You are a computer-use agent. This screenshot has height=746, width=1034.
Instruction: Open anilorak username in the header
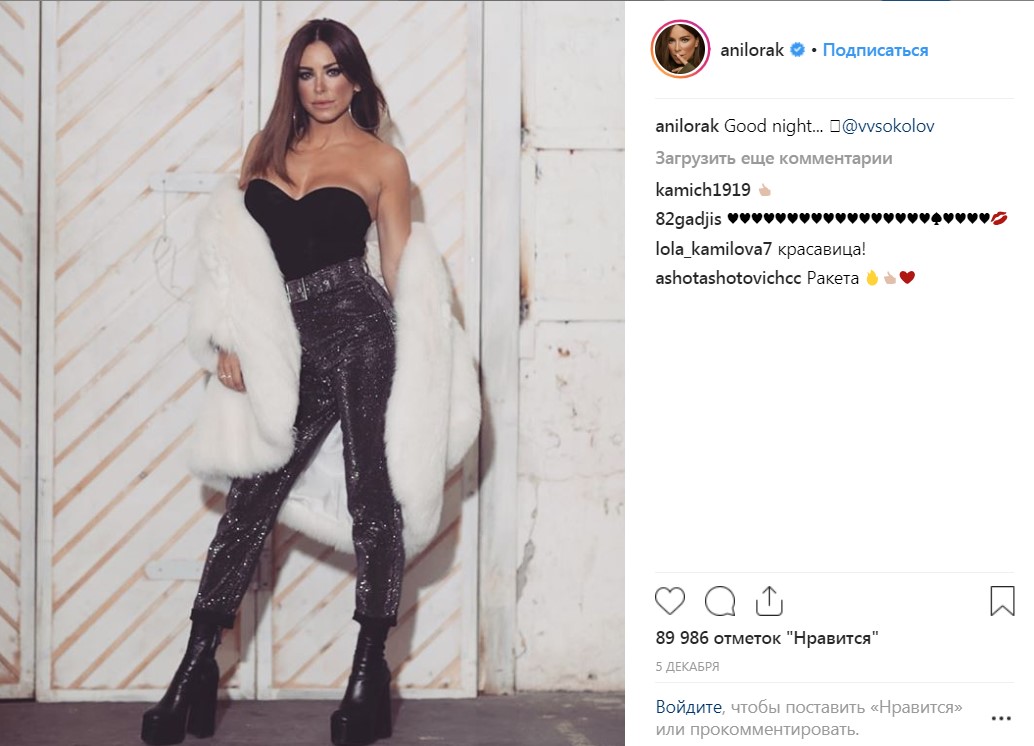click(x=752, y=50)
